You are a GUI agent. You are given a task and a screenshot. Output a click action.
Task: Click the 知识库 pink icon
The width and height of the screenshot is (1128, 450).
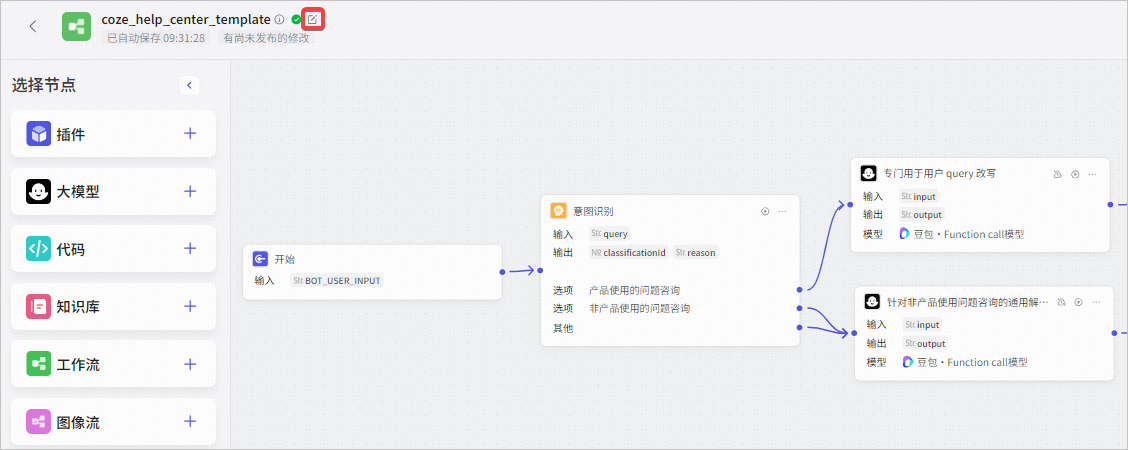click(x=38, y=306)
